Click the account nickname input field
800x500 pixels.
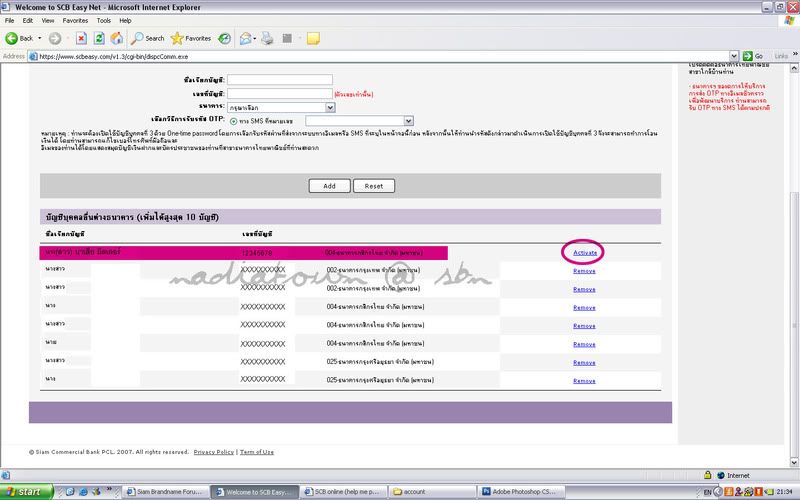coord(280,80)
